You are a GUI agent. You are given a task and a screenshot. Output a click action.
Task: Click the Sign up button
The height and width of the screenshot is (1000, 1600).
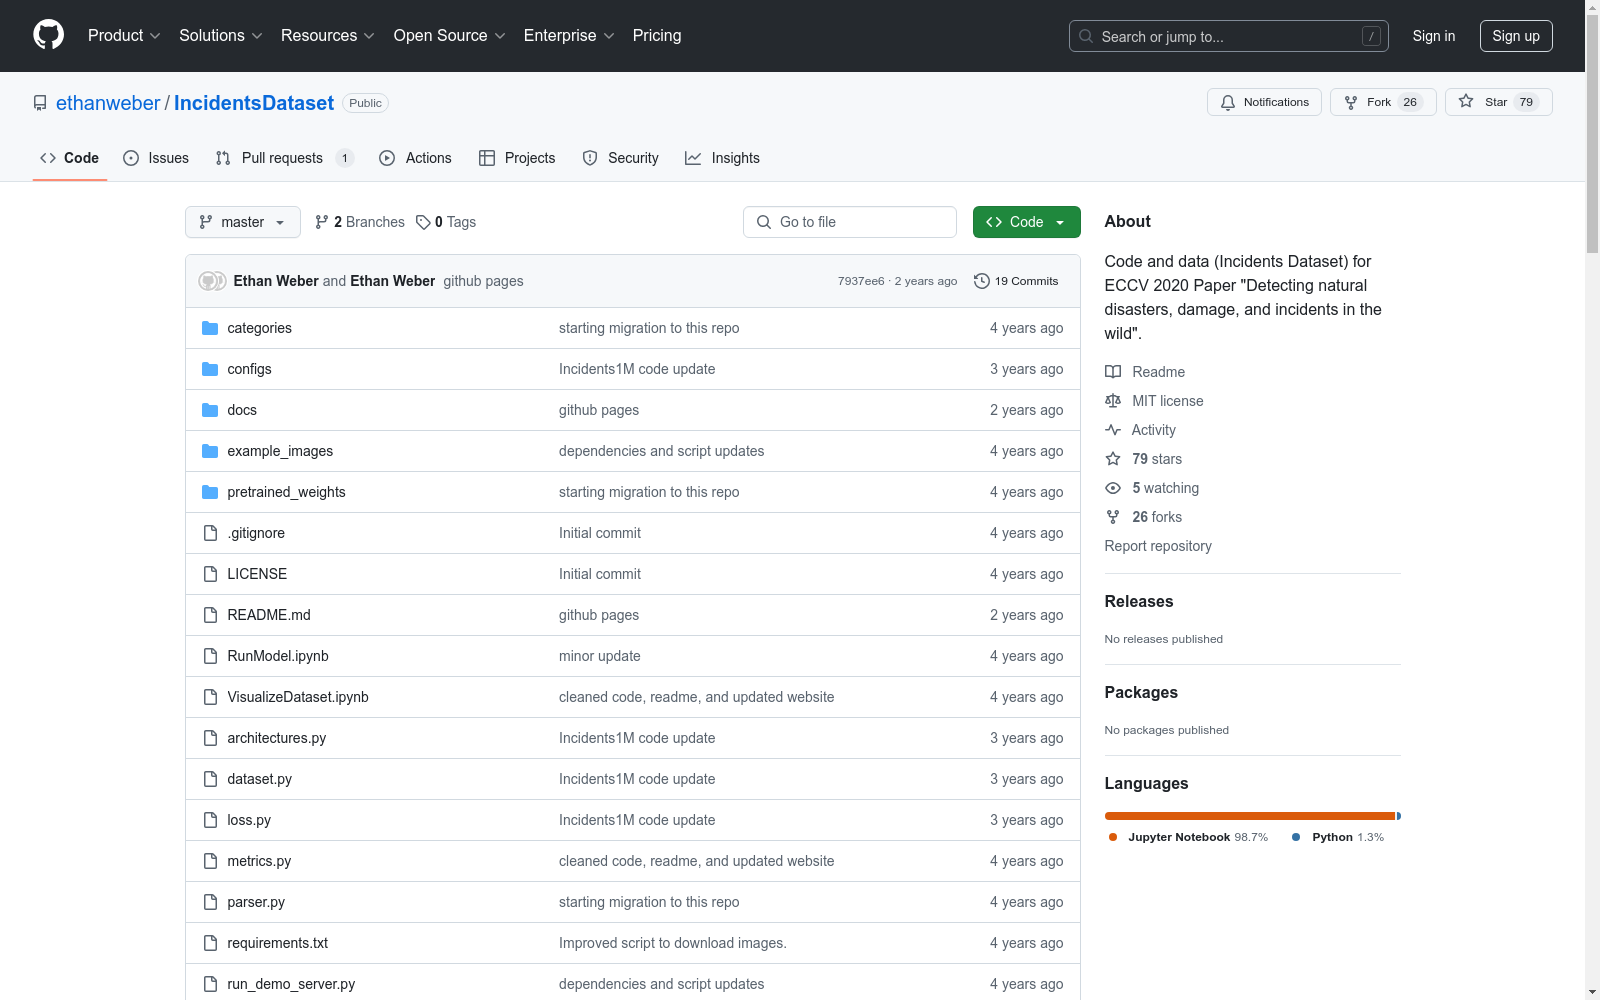tap(1516, 36)
